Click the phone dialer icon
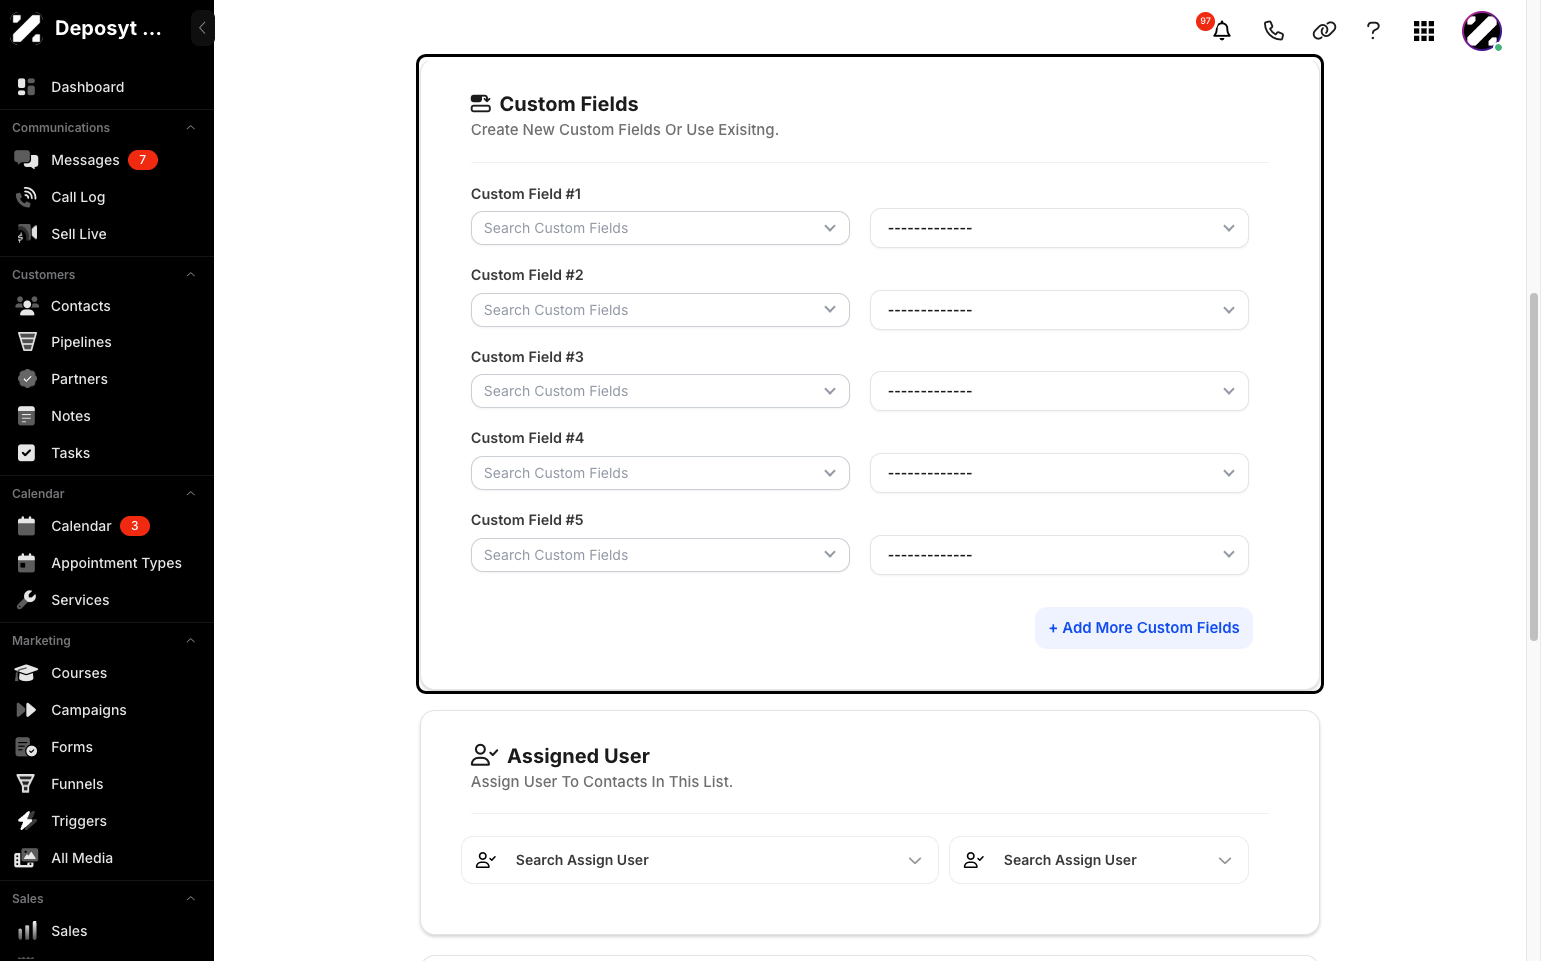This screenshot has height=961, width=1541. coord(1273,31)
